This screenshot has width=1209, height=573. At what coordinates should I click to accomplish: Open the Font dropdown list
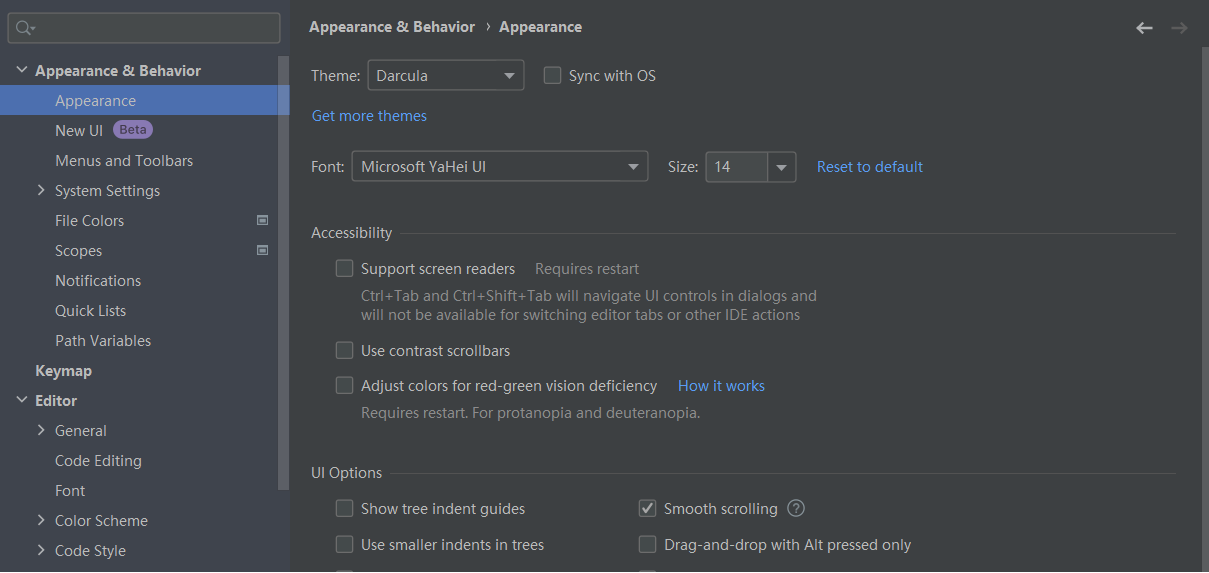tap(500, 167)
